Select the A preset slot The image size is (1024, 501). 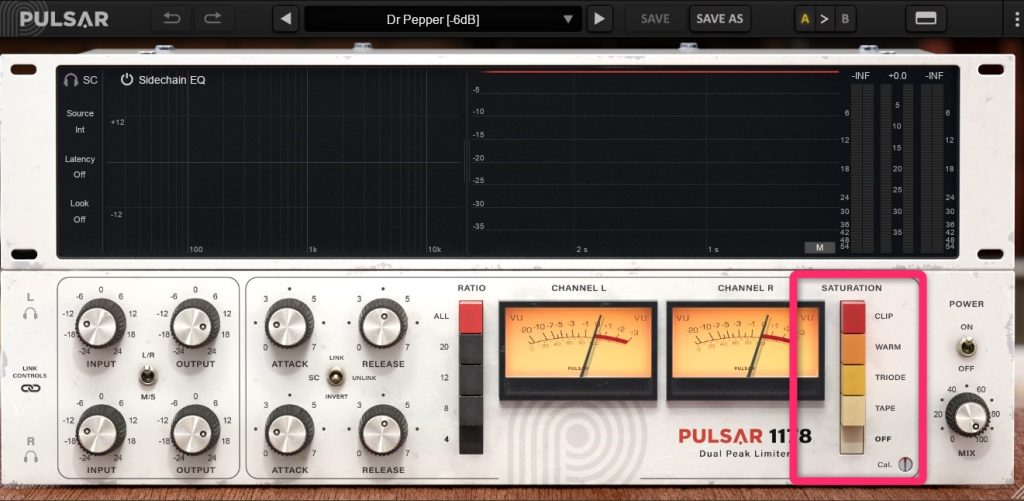(x=805, y=18)
